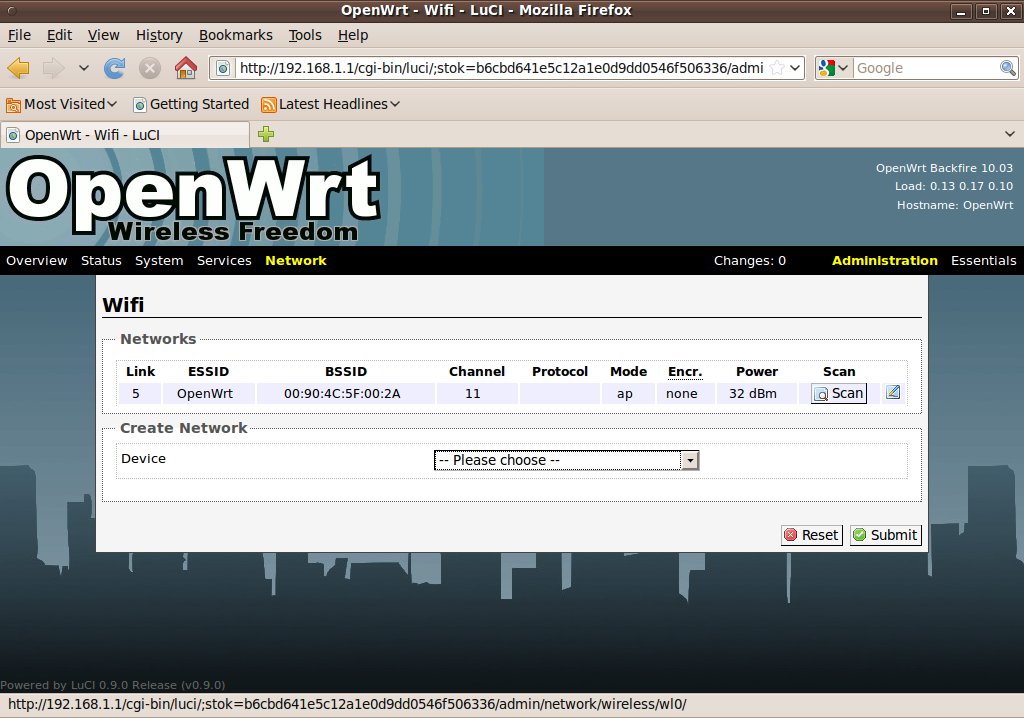Click the stop loading icon

150,68
